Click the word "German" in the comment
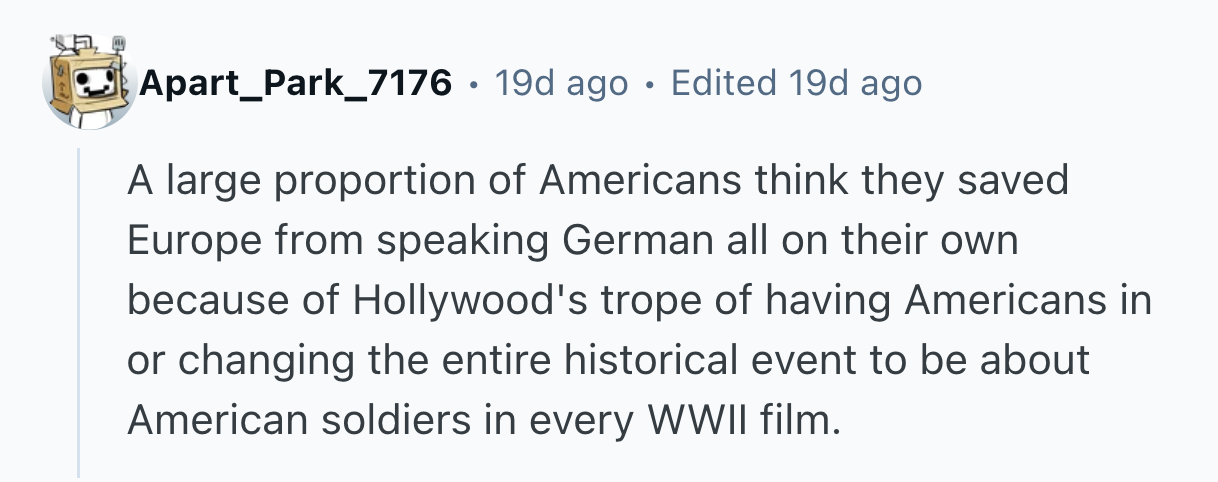The width and height of the screenshot is (1218, 482). [620, 241]
